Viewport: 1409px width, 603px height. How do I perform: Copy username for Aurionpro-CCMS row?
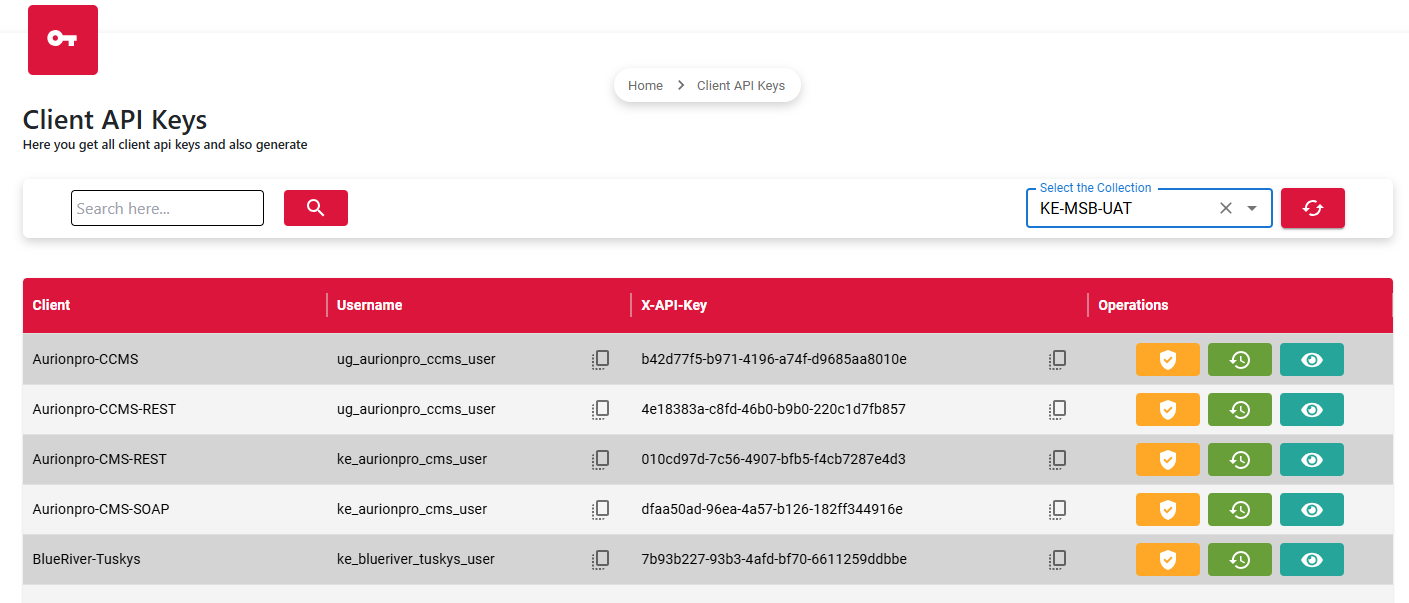[601, 359]
